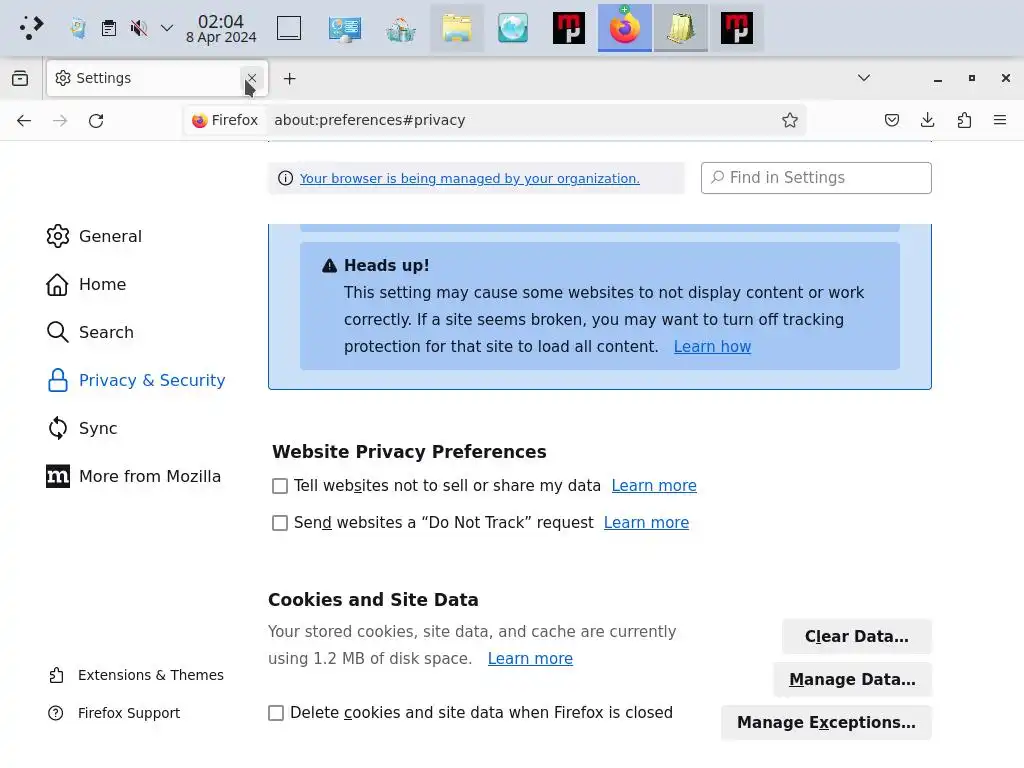Open the system settings taskbar icon
The image size is (1024, 768).
pos(345,28)
